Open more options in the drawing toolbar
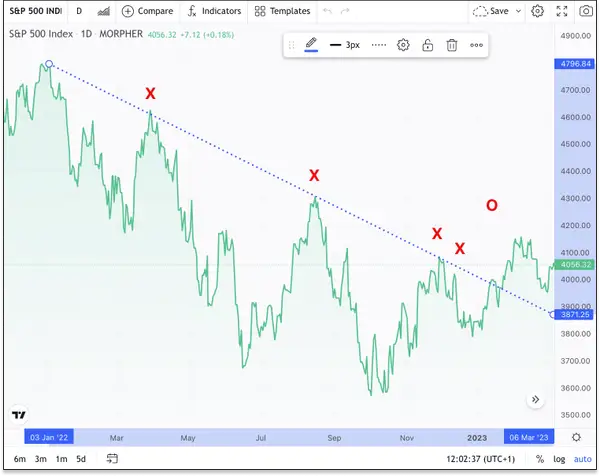600x476 pixels. (x=476, y=45)
